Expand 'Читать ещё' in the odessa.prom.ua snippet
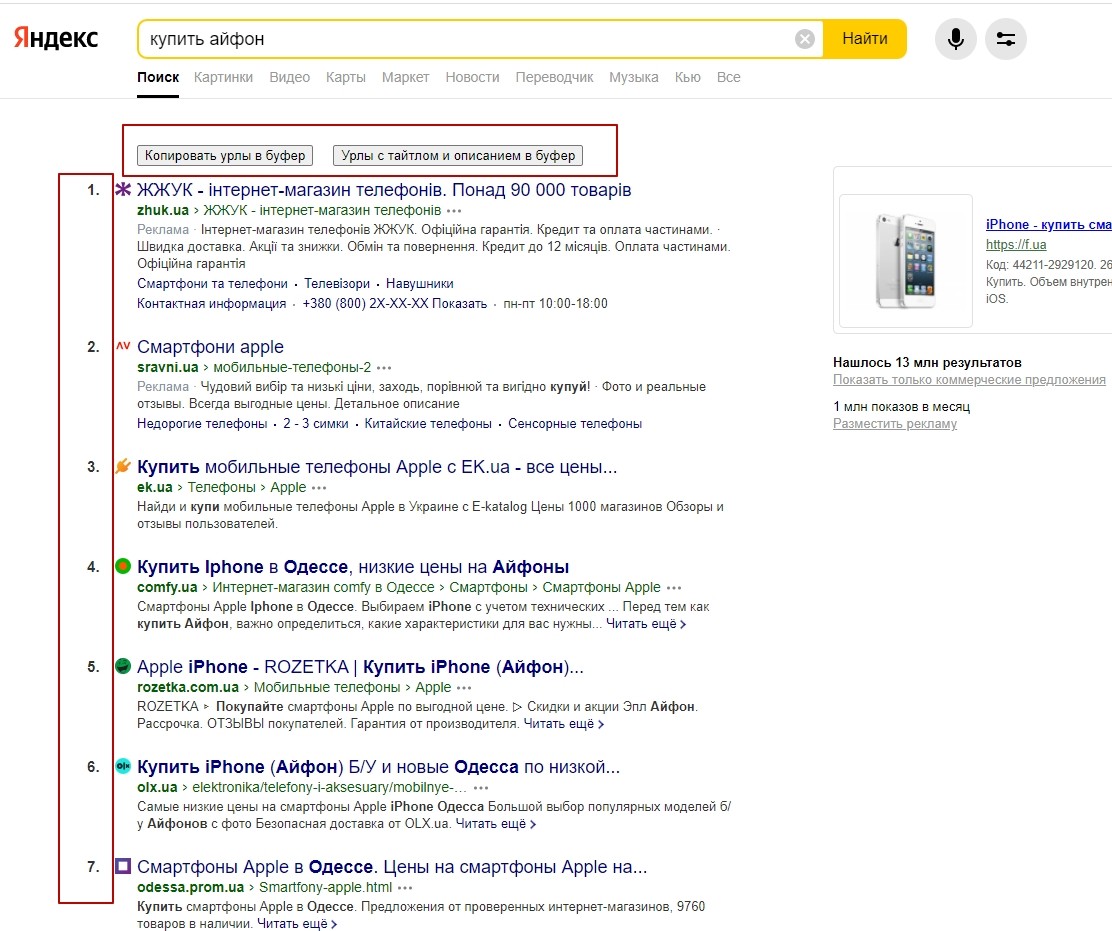 point(297,924)
